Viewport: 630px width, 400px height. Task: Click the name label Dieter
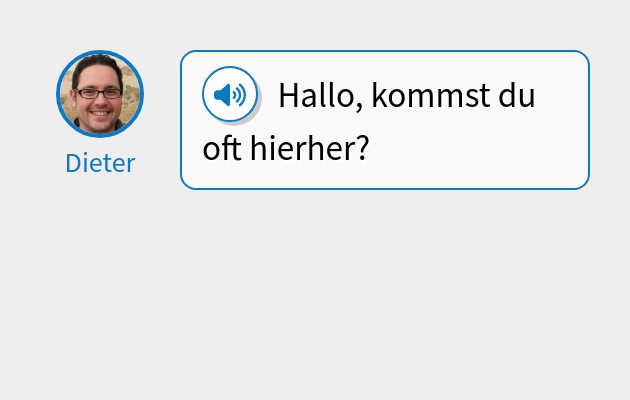pos(100,163)
